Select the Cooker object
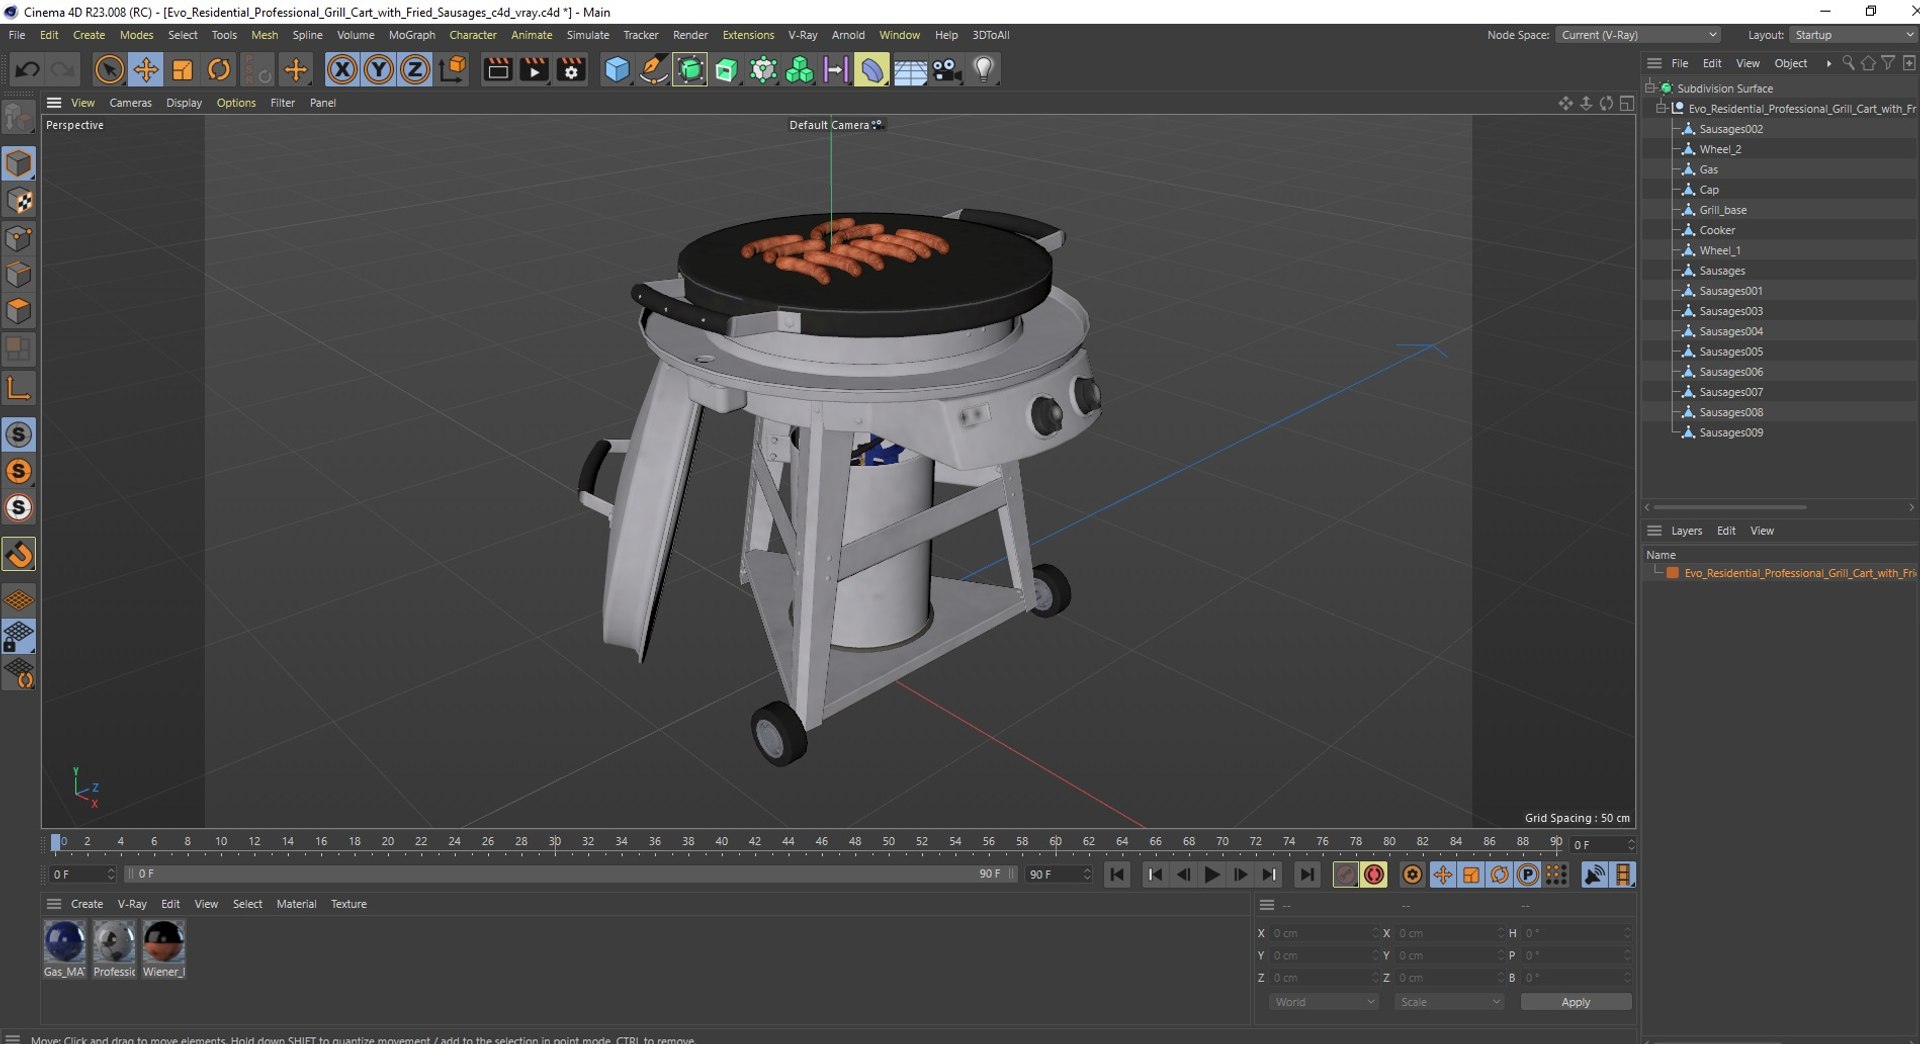The width and height of the screenshot is (1920, 1044). (x=1717, y=230)
